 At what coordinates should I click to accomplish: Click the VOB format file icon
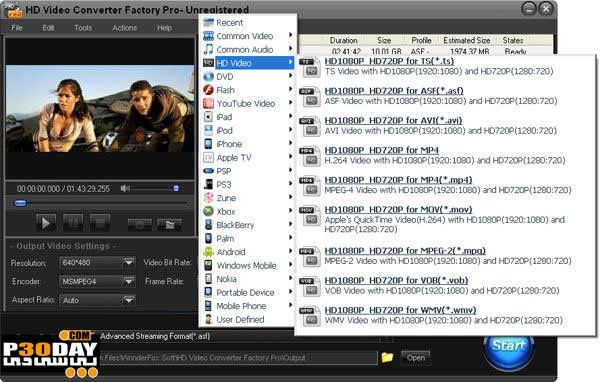pyautogui.click(x=309, y=287)
